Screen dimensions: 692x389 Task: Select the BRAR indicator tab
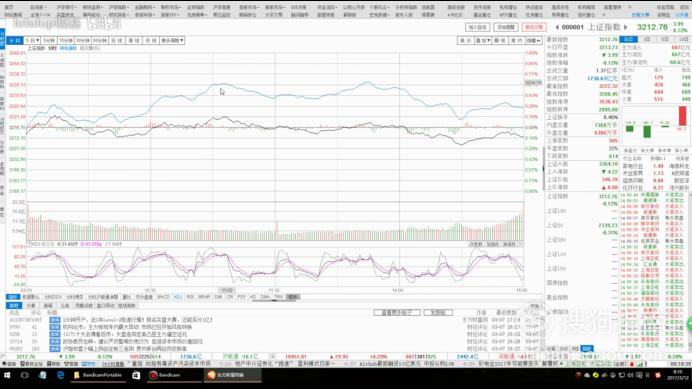(204, 297)
